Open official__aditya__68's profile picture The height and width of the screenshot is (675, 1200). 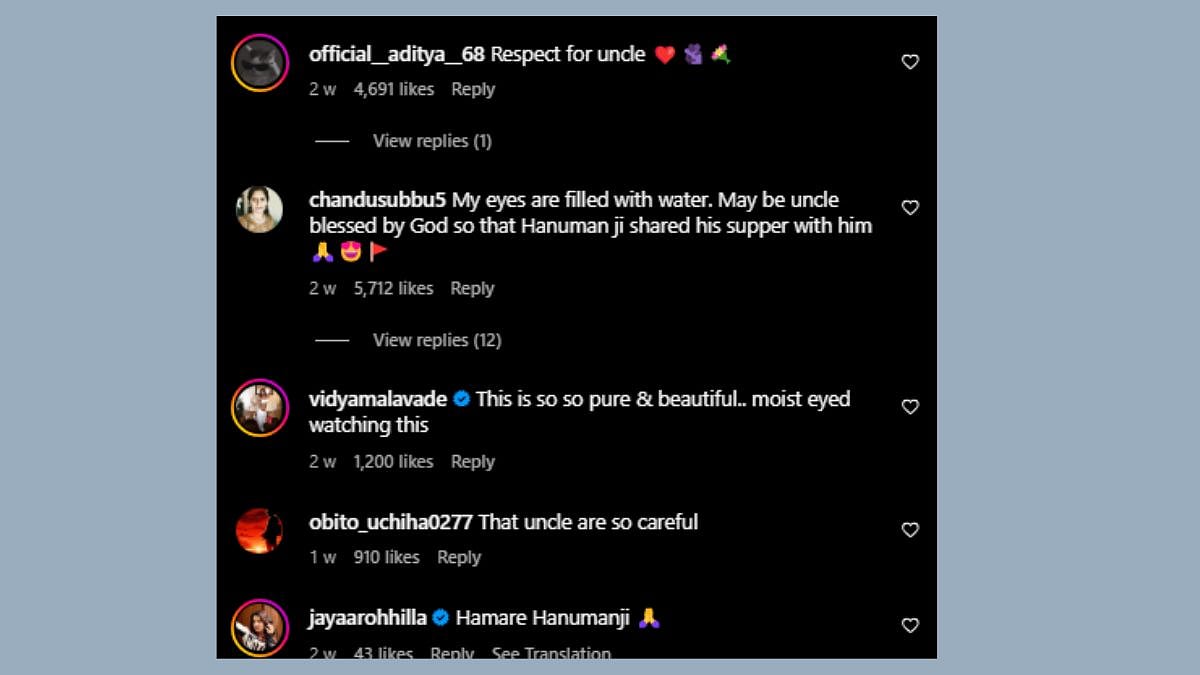[259, 63]
